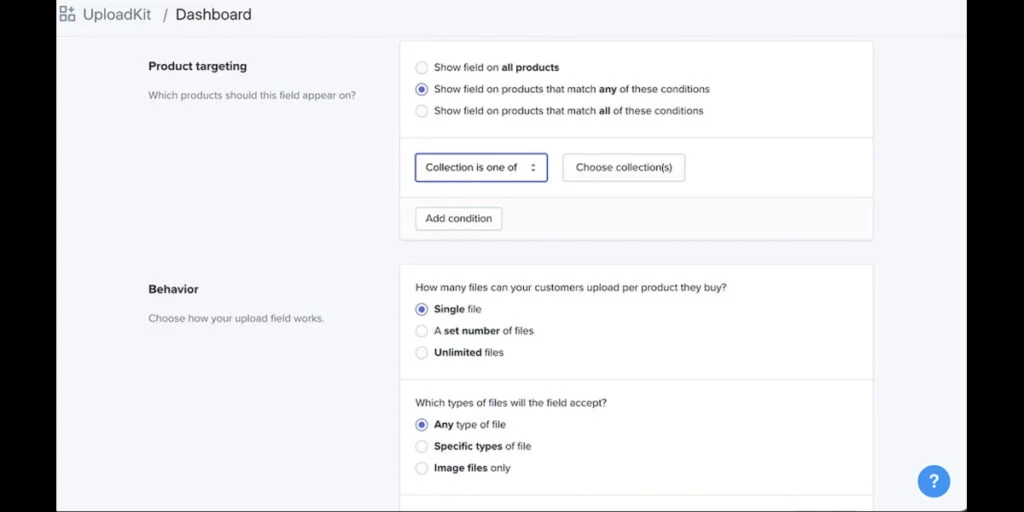Click the up-down arrows on the collection select

533,167
